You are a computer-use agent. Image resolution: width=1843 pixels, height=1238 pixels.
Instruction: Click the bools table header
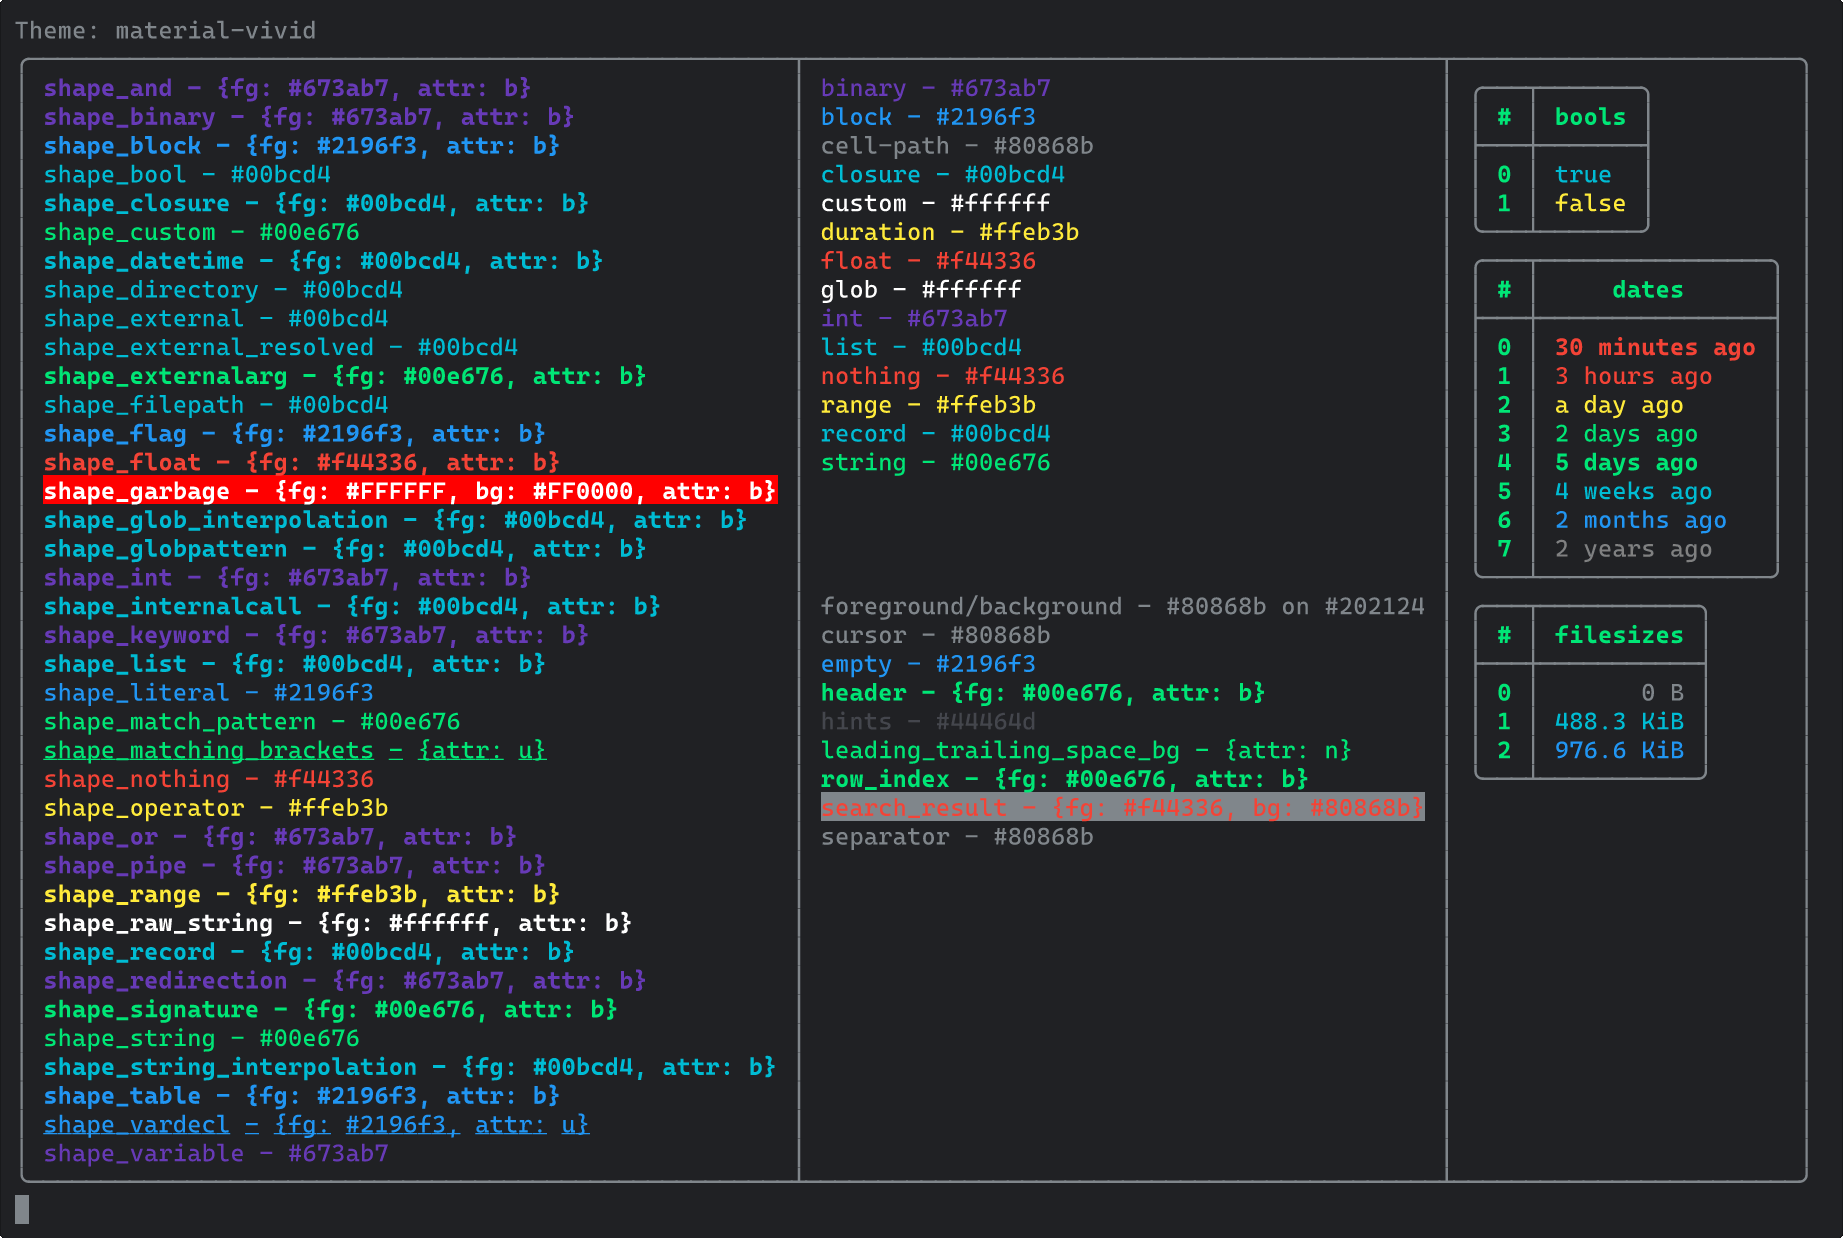(1590, 117)
